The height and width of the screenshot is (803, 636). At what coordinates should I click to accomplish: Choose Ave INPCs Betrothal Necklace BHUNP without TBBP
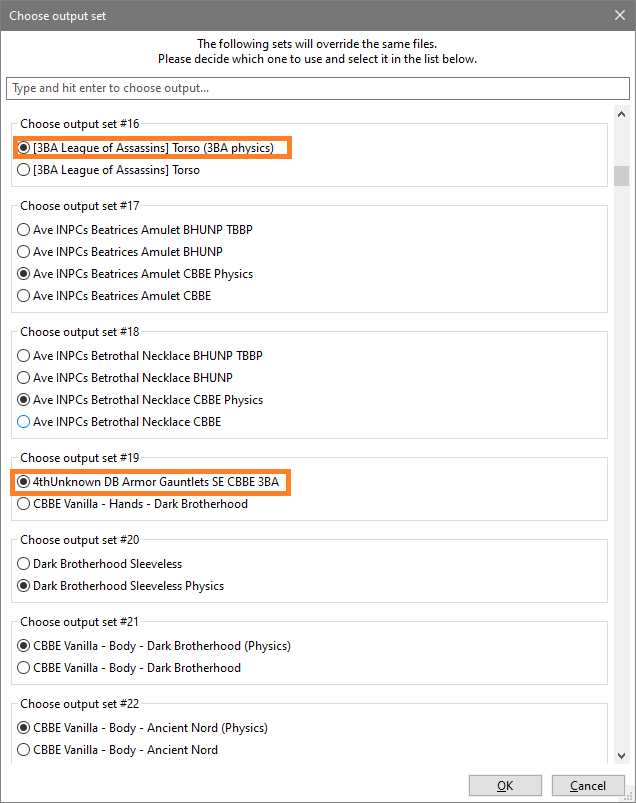[125, 378]
